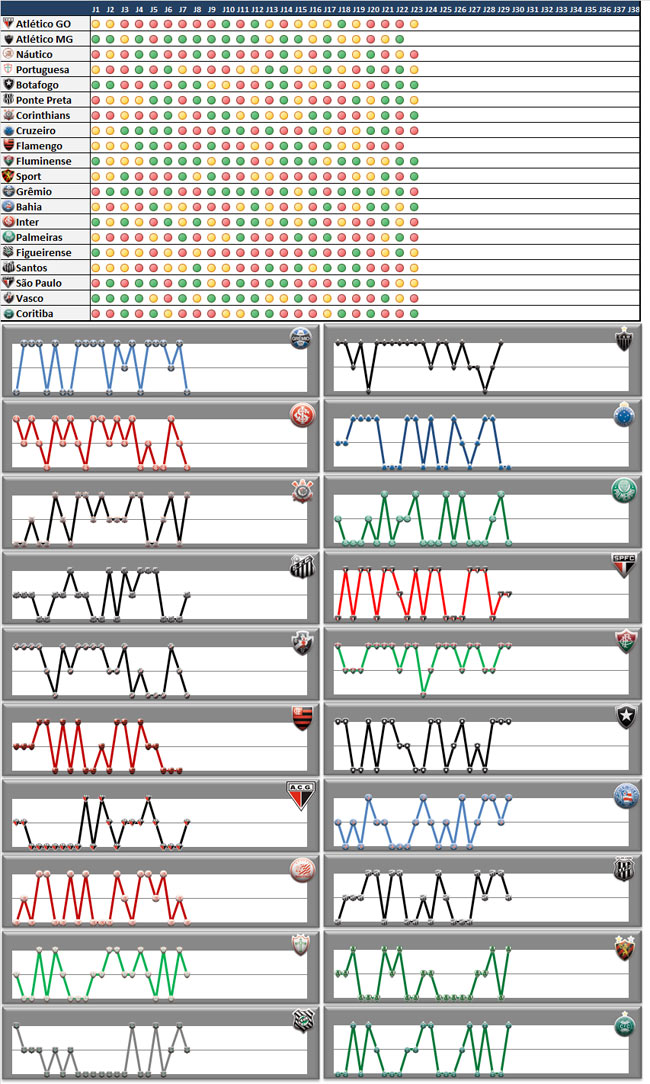Viewport: 650px width, 1084px height.
Task: Select the J38 column header
Action: point(633,9)
